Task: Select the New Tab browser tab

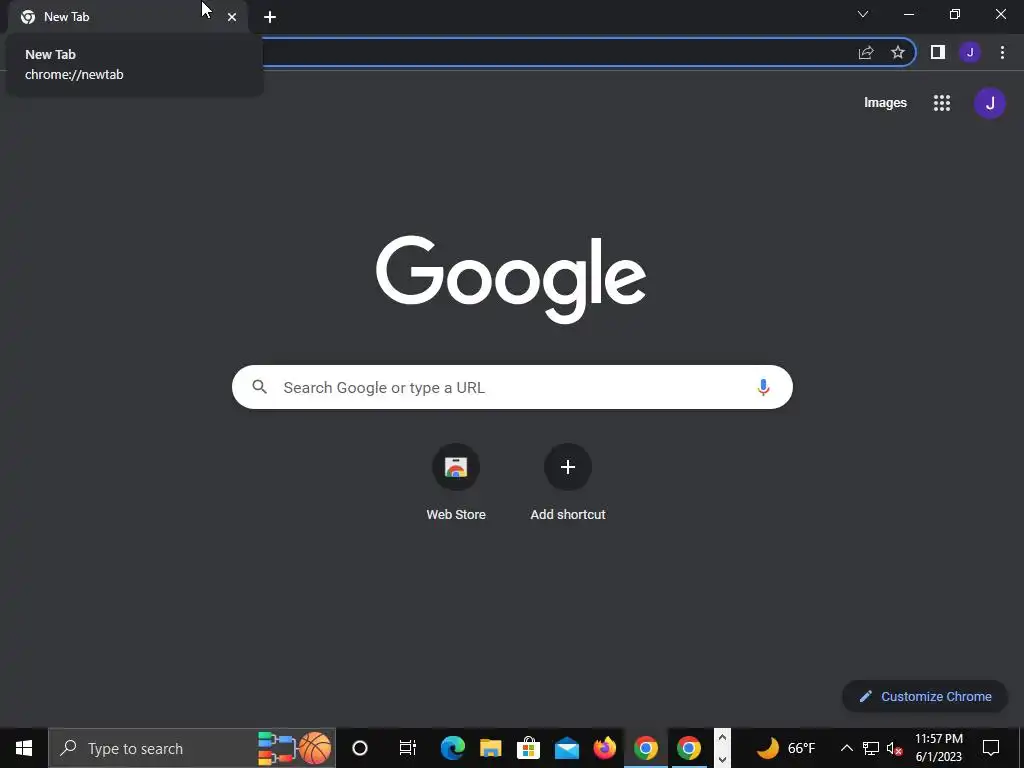Action: coord(127,17)
